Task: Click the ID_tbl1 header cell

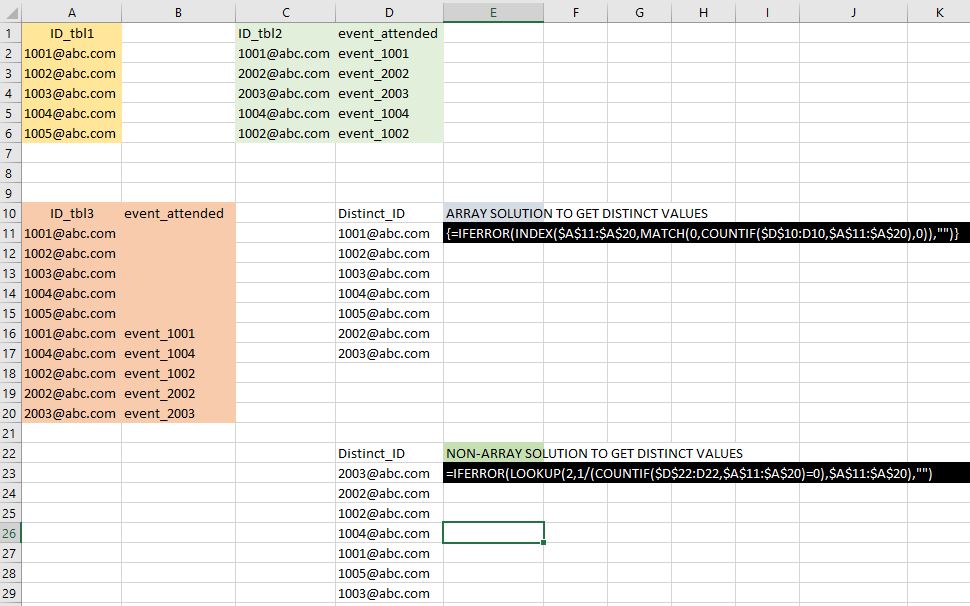Action: 72,33
